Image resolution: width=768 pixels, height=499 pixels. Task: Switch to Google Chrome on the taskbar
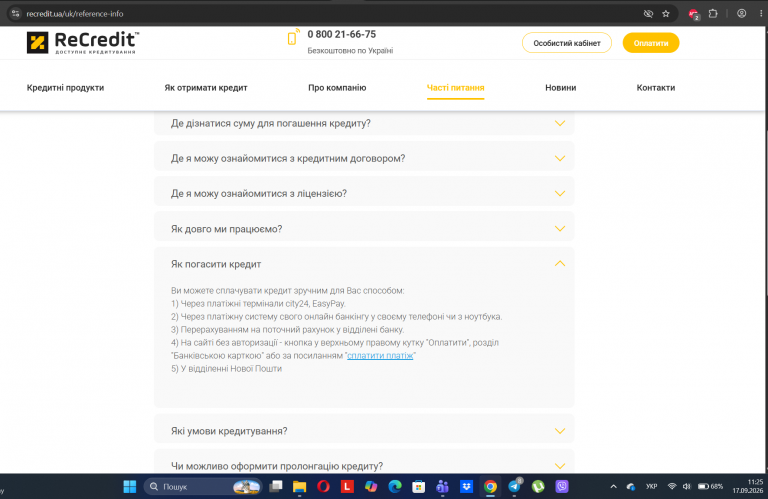click(x=490, y=486)
